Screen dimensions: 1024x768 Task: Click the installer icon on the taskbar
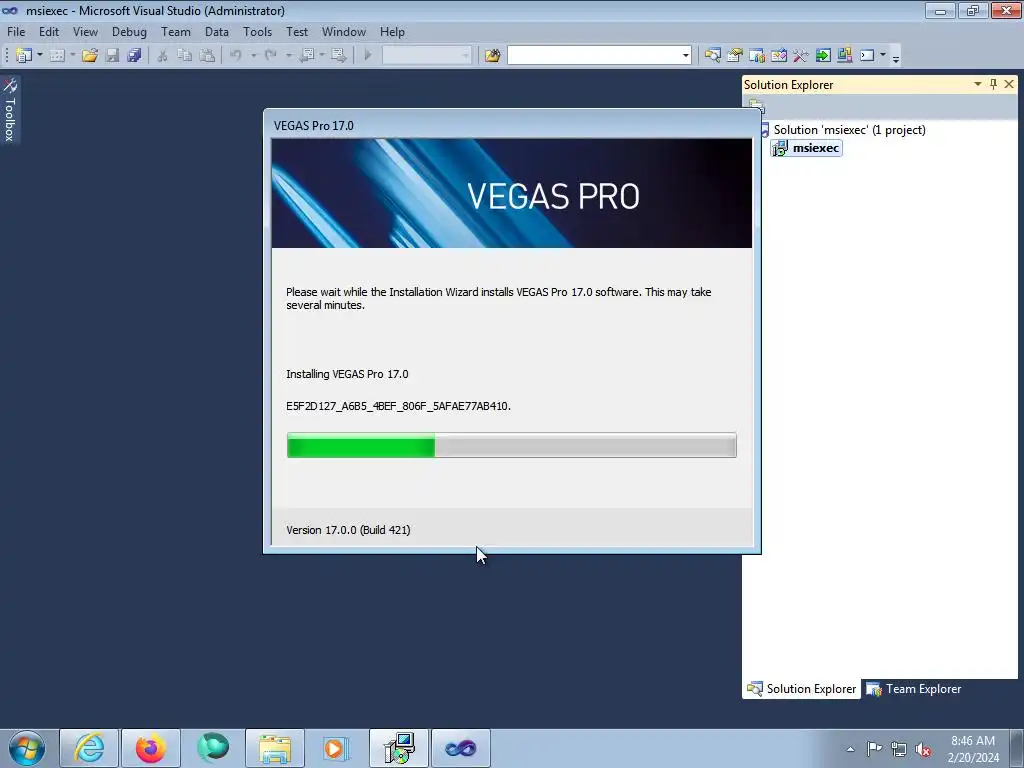(399, 748)
